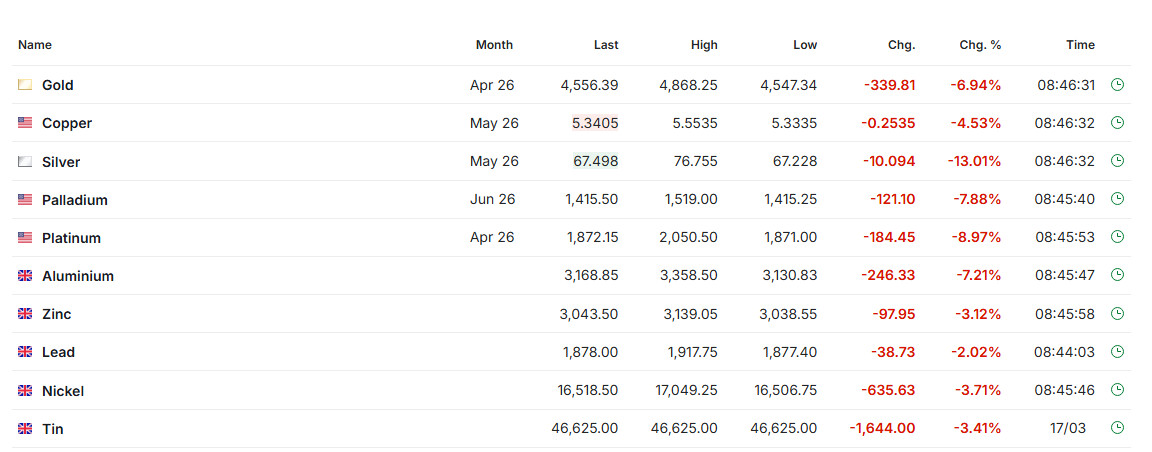Viewport: 1152px width, 452px height.
Task: Open the Silver commodity link
Action: (x=61, y=162)
